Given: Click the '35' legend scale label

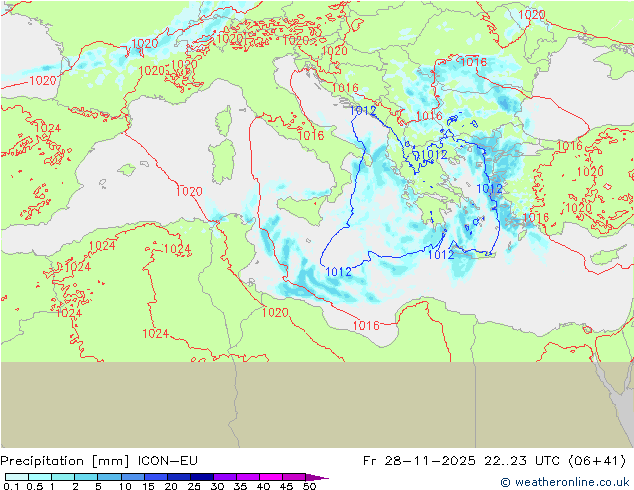Looking at the screenshot, I should 240,486.
